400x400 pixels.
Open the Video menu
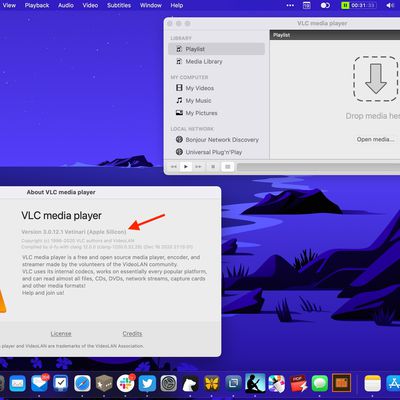pyautogui.click(x=90, y=5)
